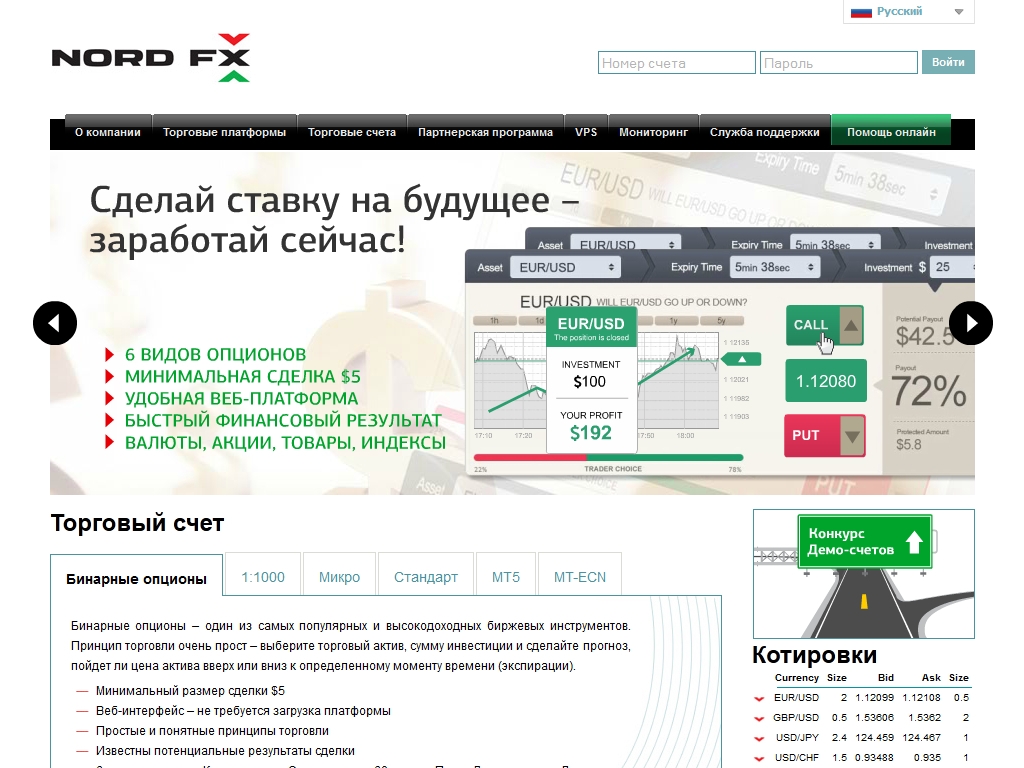
Task: Open the demo account contest banner
Action: (x=863, y=574)
